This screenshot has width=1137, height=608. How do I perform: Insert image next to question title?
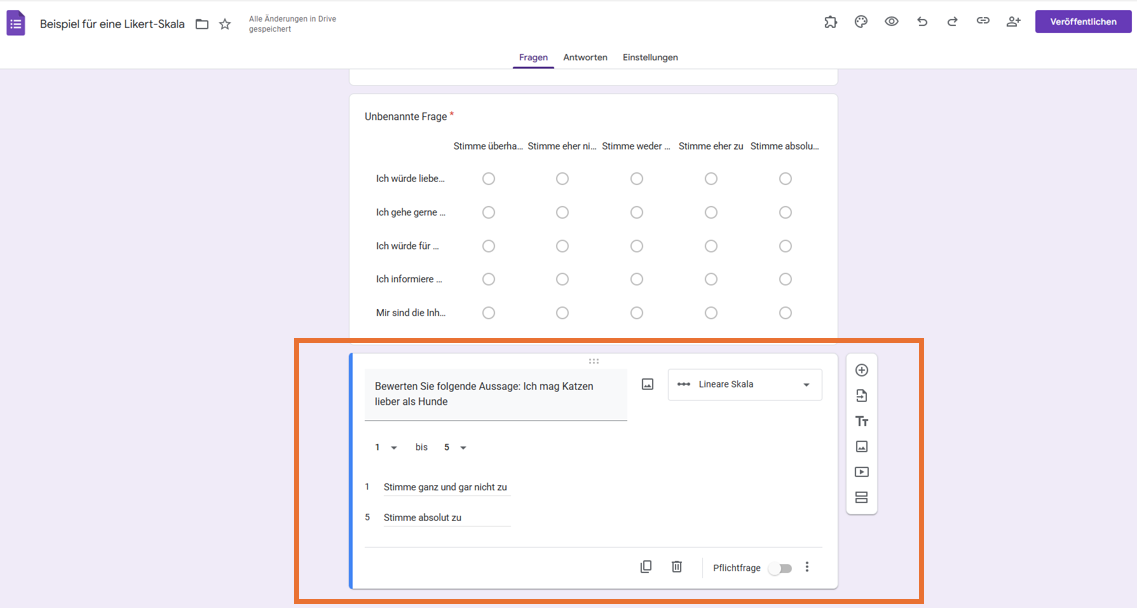[x=648, y=385]
